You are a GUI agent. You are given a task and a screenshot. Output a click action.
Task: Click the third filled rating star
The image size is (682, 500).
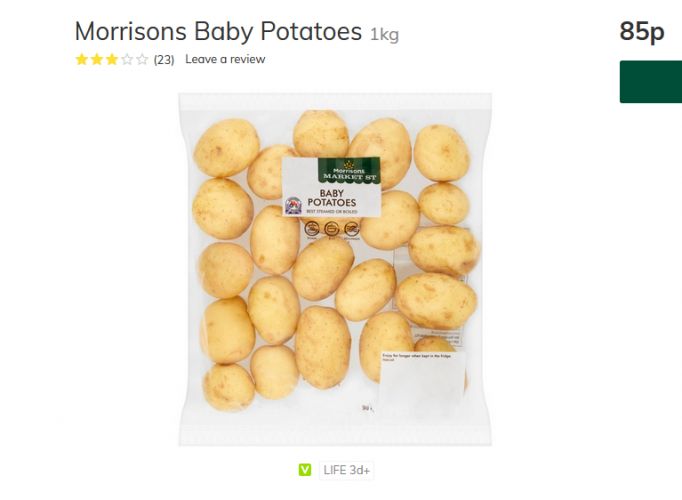[112, 59]
